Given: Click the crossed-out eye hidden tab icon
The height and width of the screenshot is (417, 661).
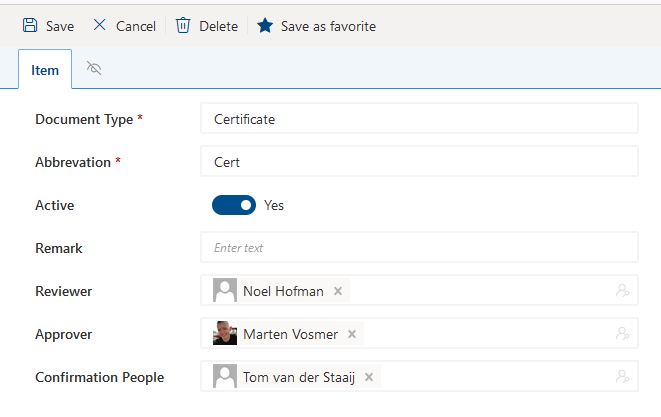Looking at the screenshot, I should pyautogui.click(x=94, y=68).
